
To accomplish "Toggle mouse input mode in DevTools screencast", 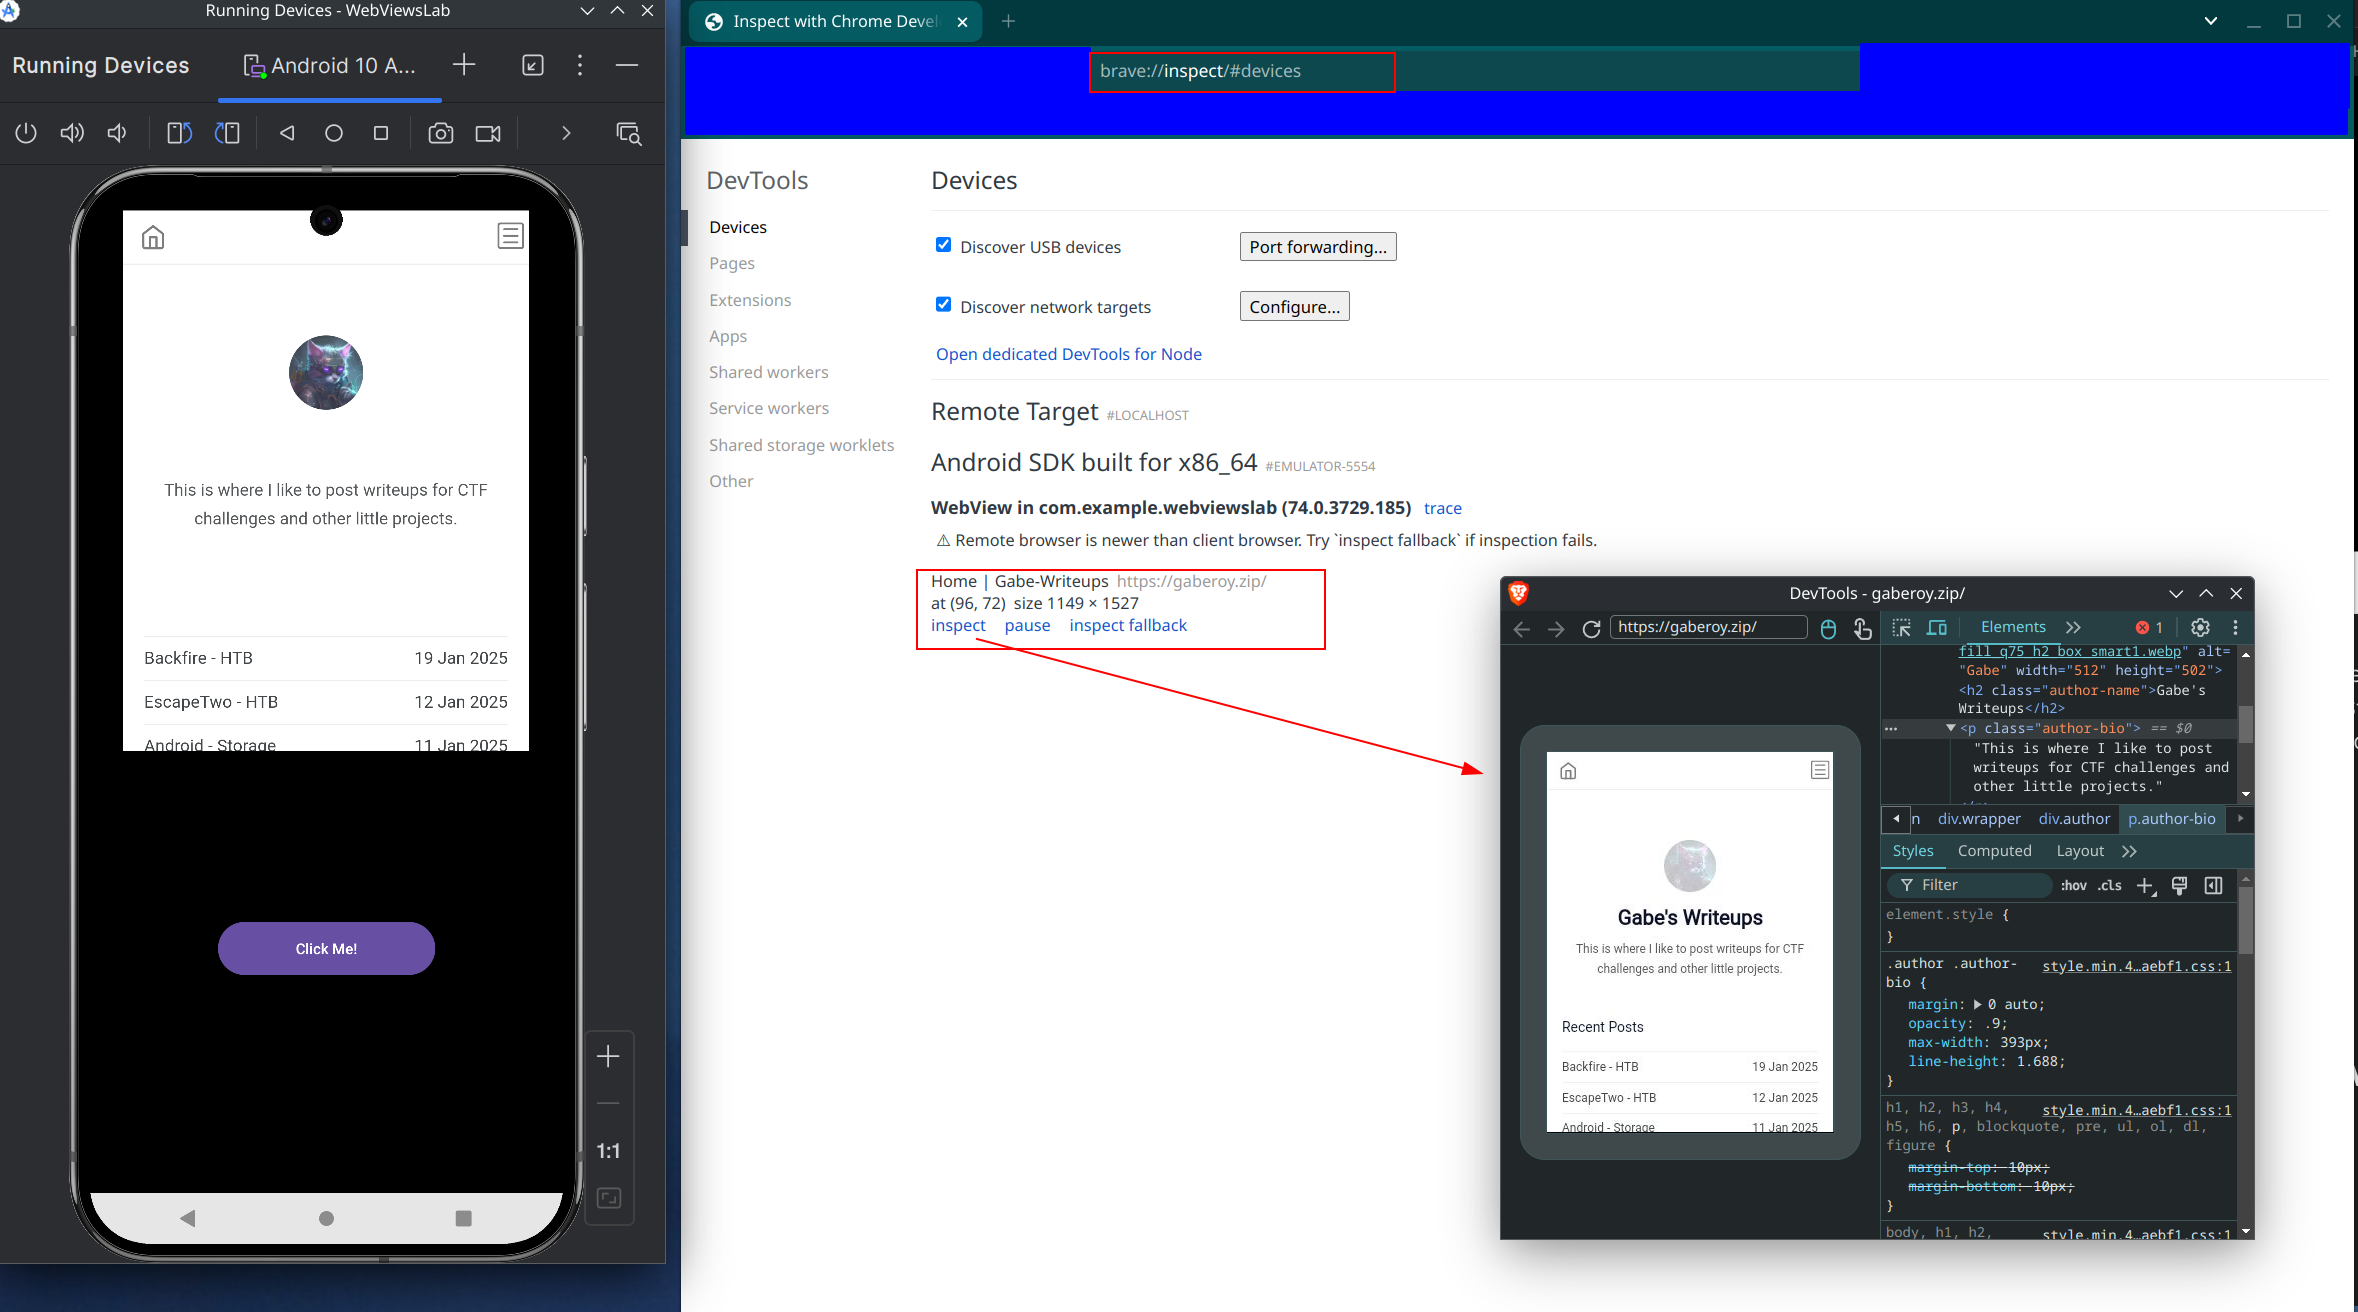I will [1828, 628].
